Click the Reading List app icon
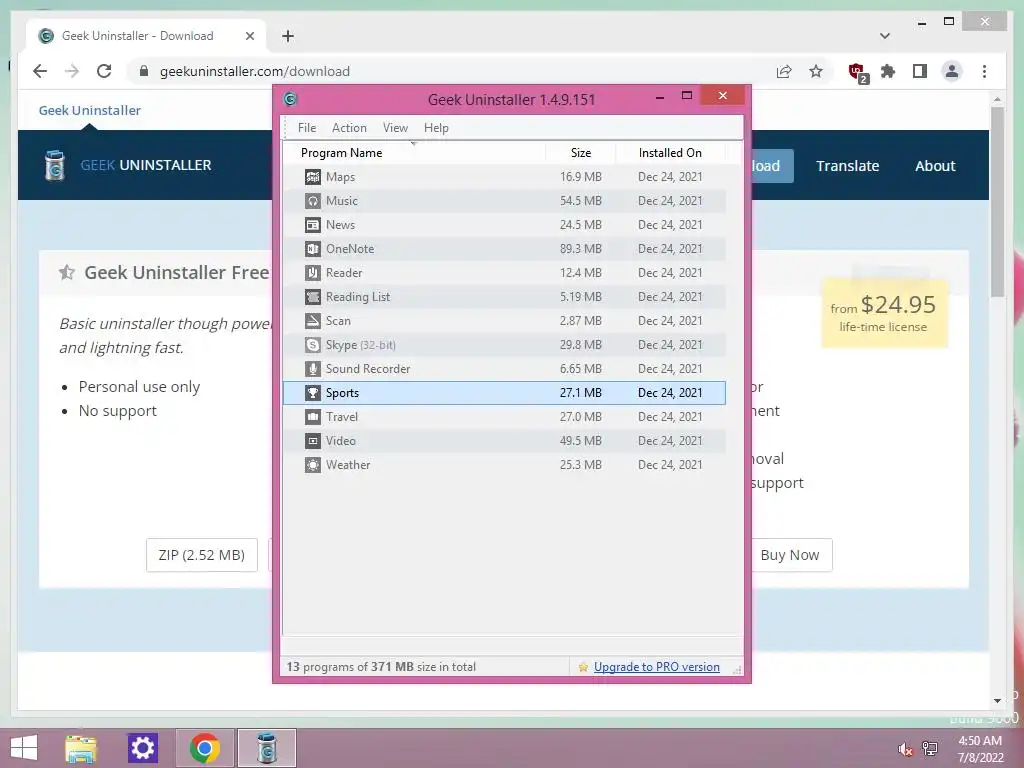 [313, 297]
